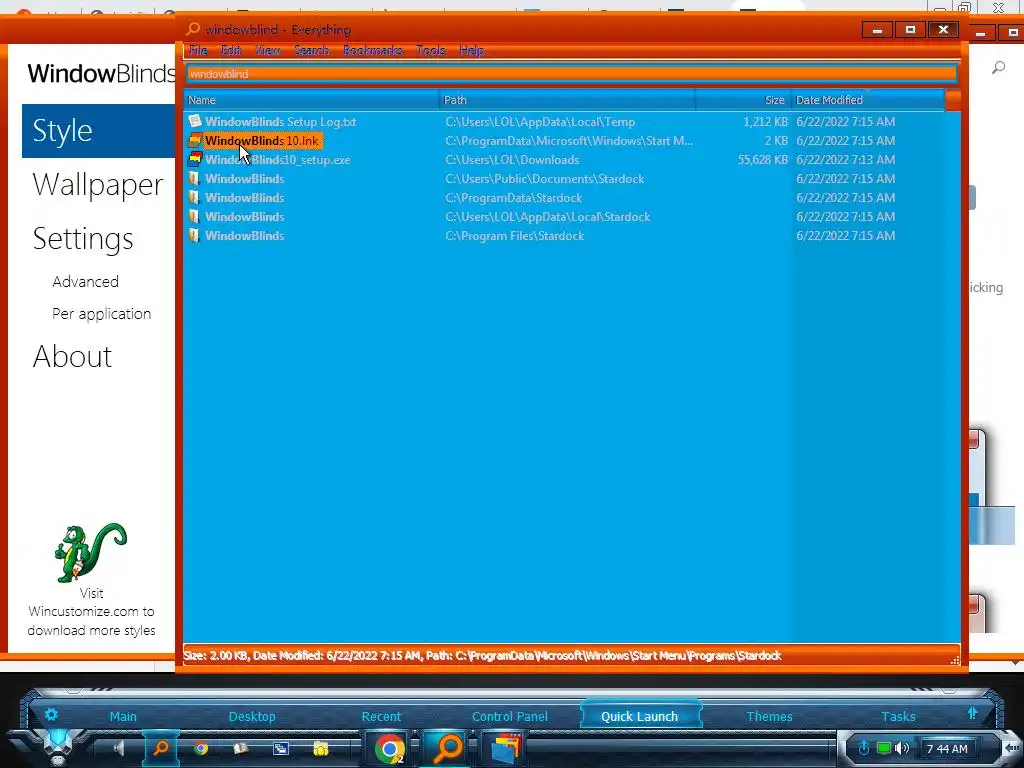Switch to WindowBlinds via large taskbar icon
This screenshot has width=1024, height=768.
(506, 748)
